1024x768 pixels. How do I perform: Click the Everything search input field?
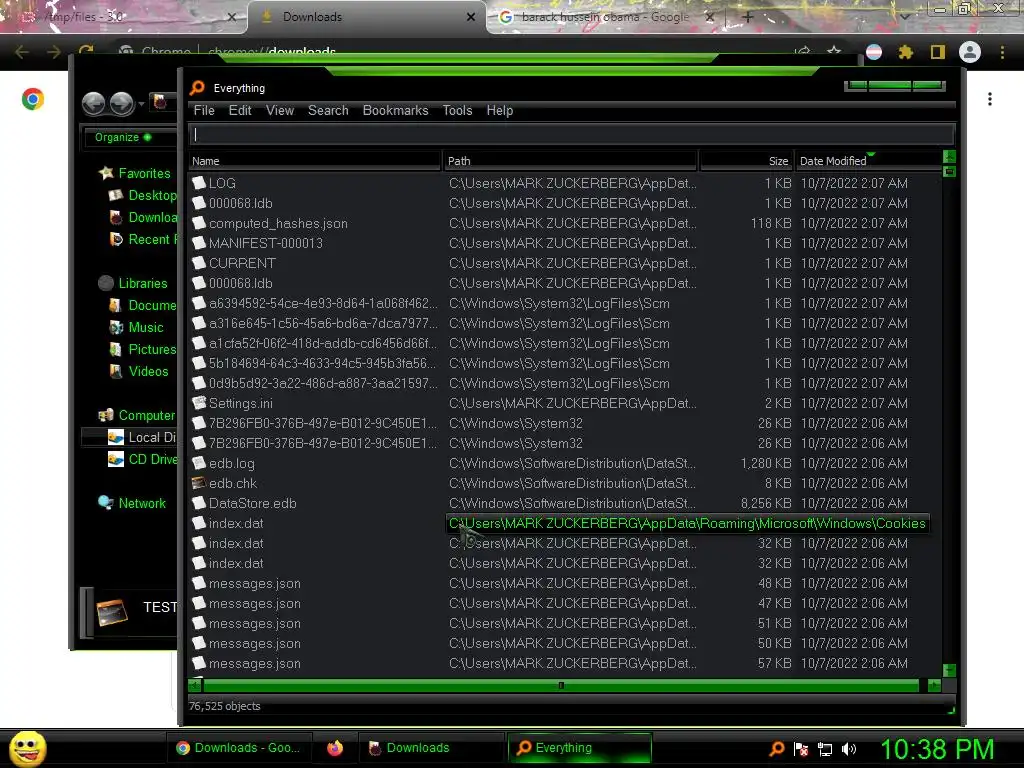pyautogui.click(x=572, y=135)
